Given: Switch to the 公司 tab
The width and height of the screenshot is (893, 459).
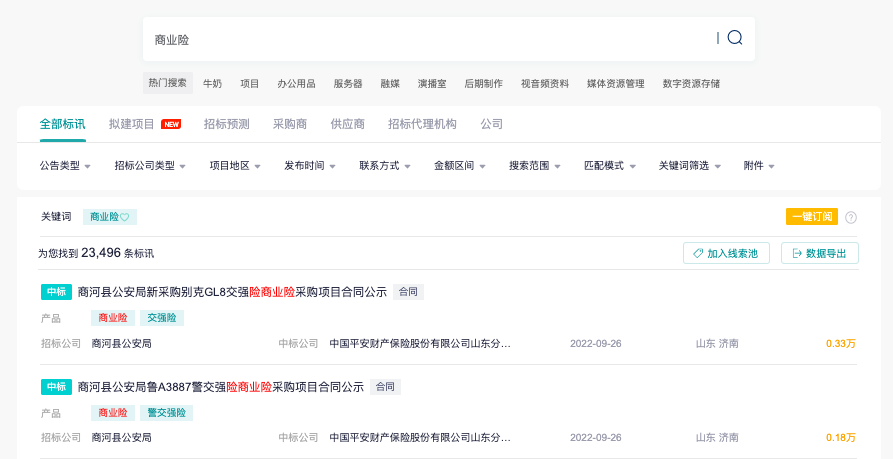Looking at the screenshot, I should (x=491, y=124).
